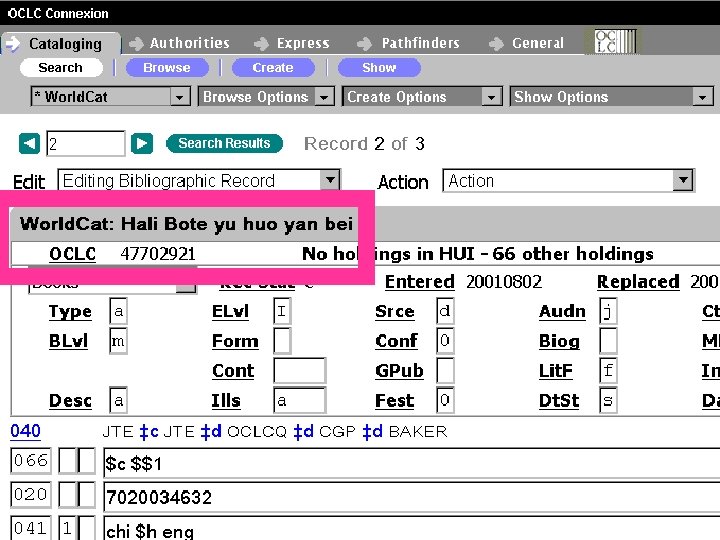Screen dimensions: 720x540
Task: Edit the Desc value box
Action: pos(118,400)
